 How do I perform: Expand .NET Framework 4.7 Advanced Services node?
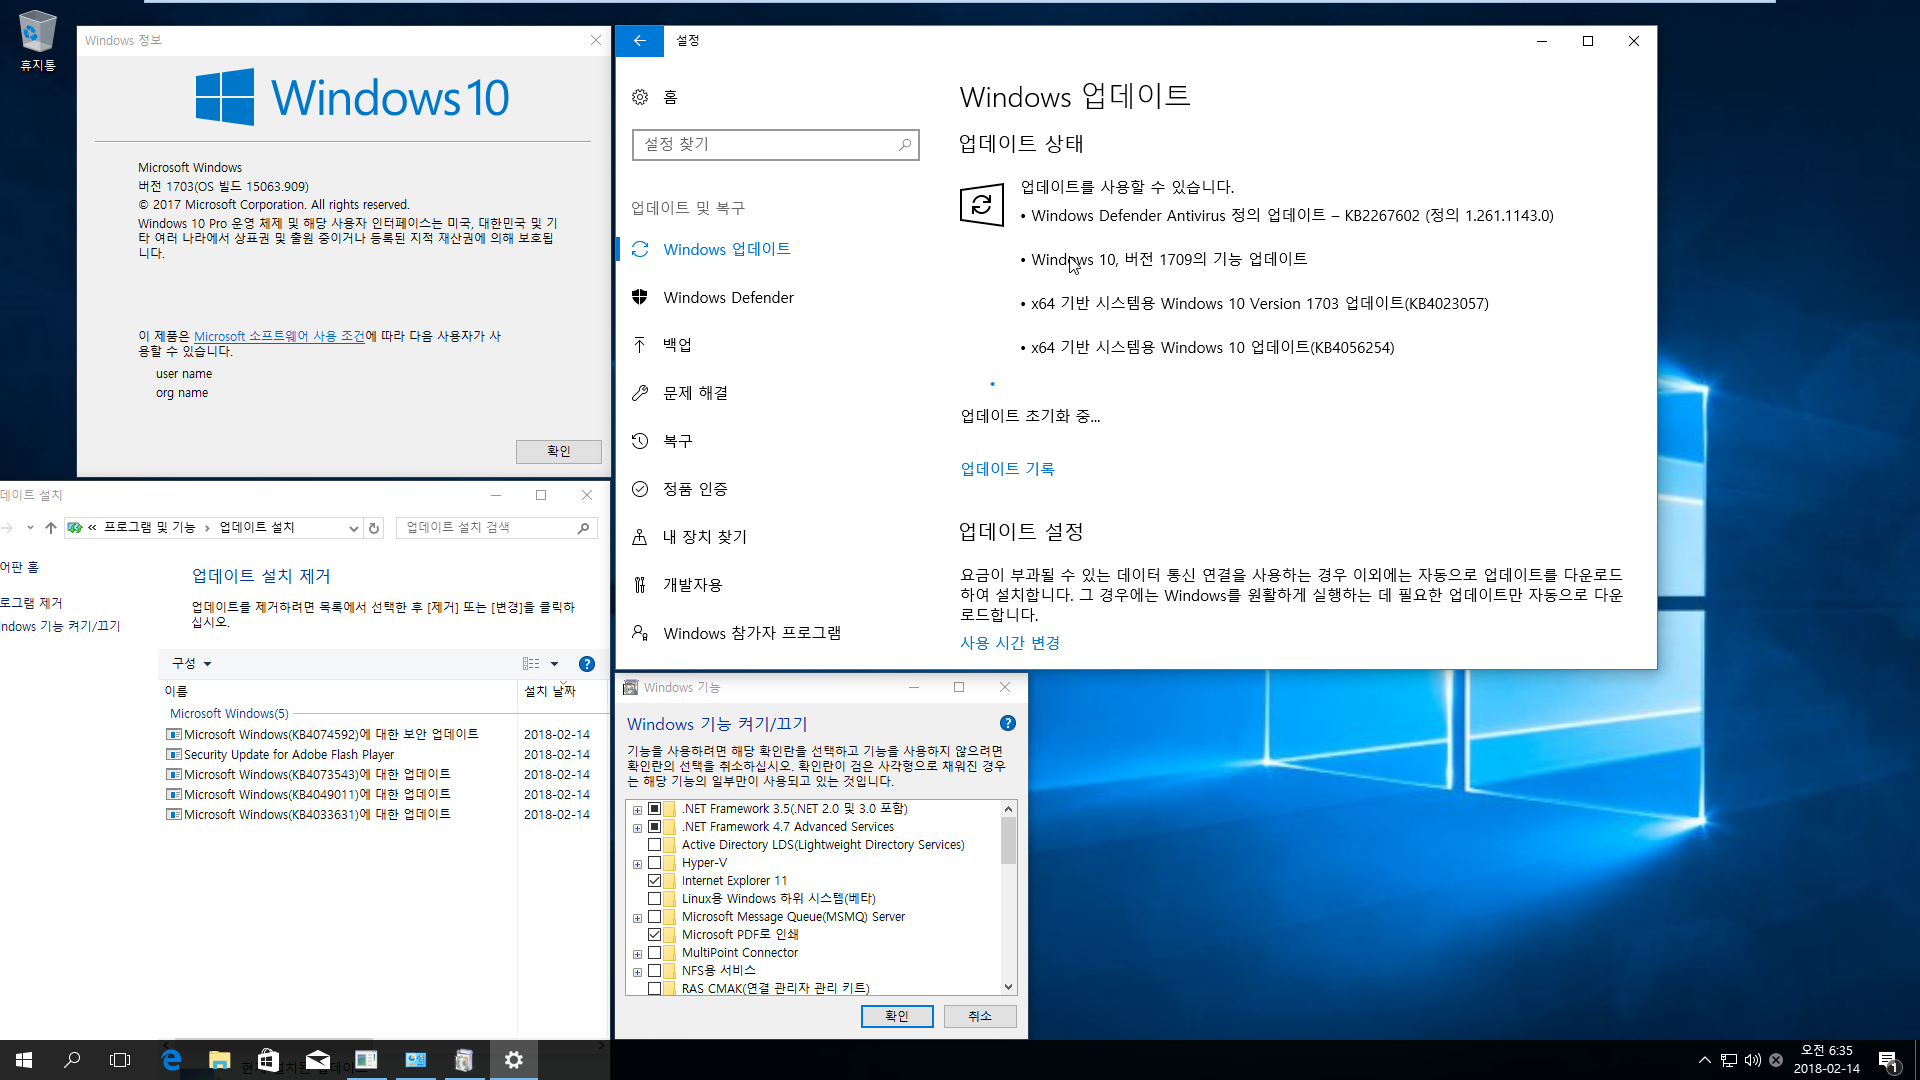637,828
